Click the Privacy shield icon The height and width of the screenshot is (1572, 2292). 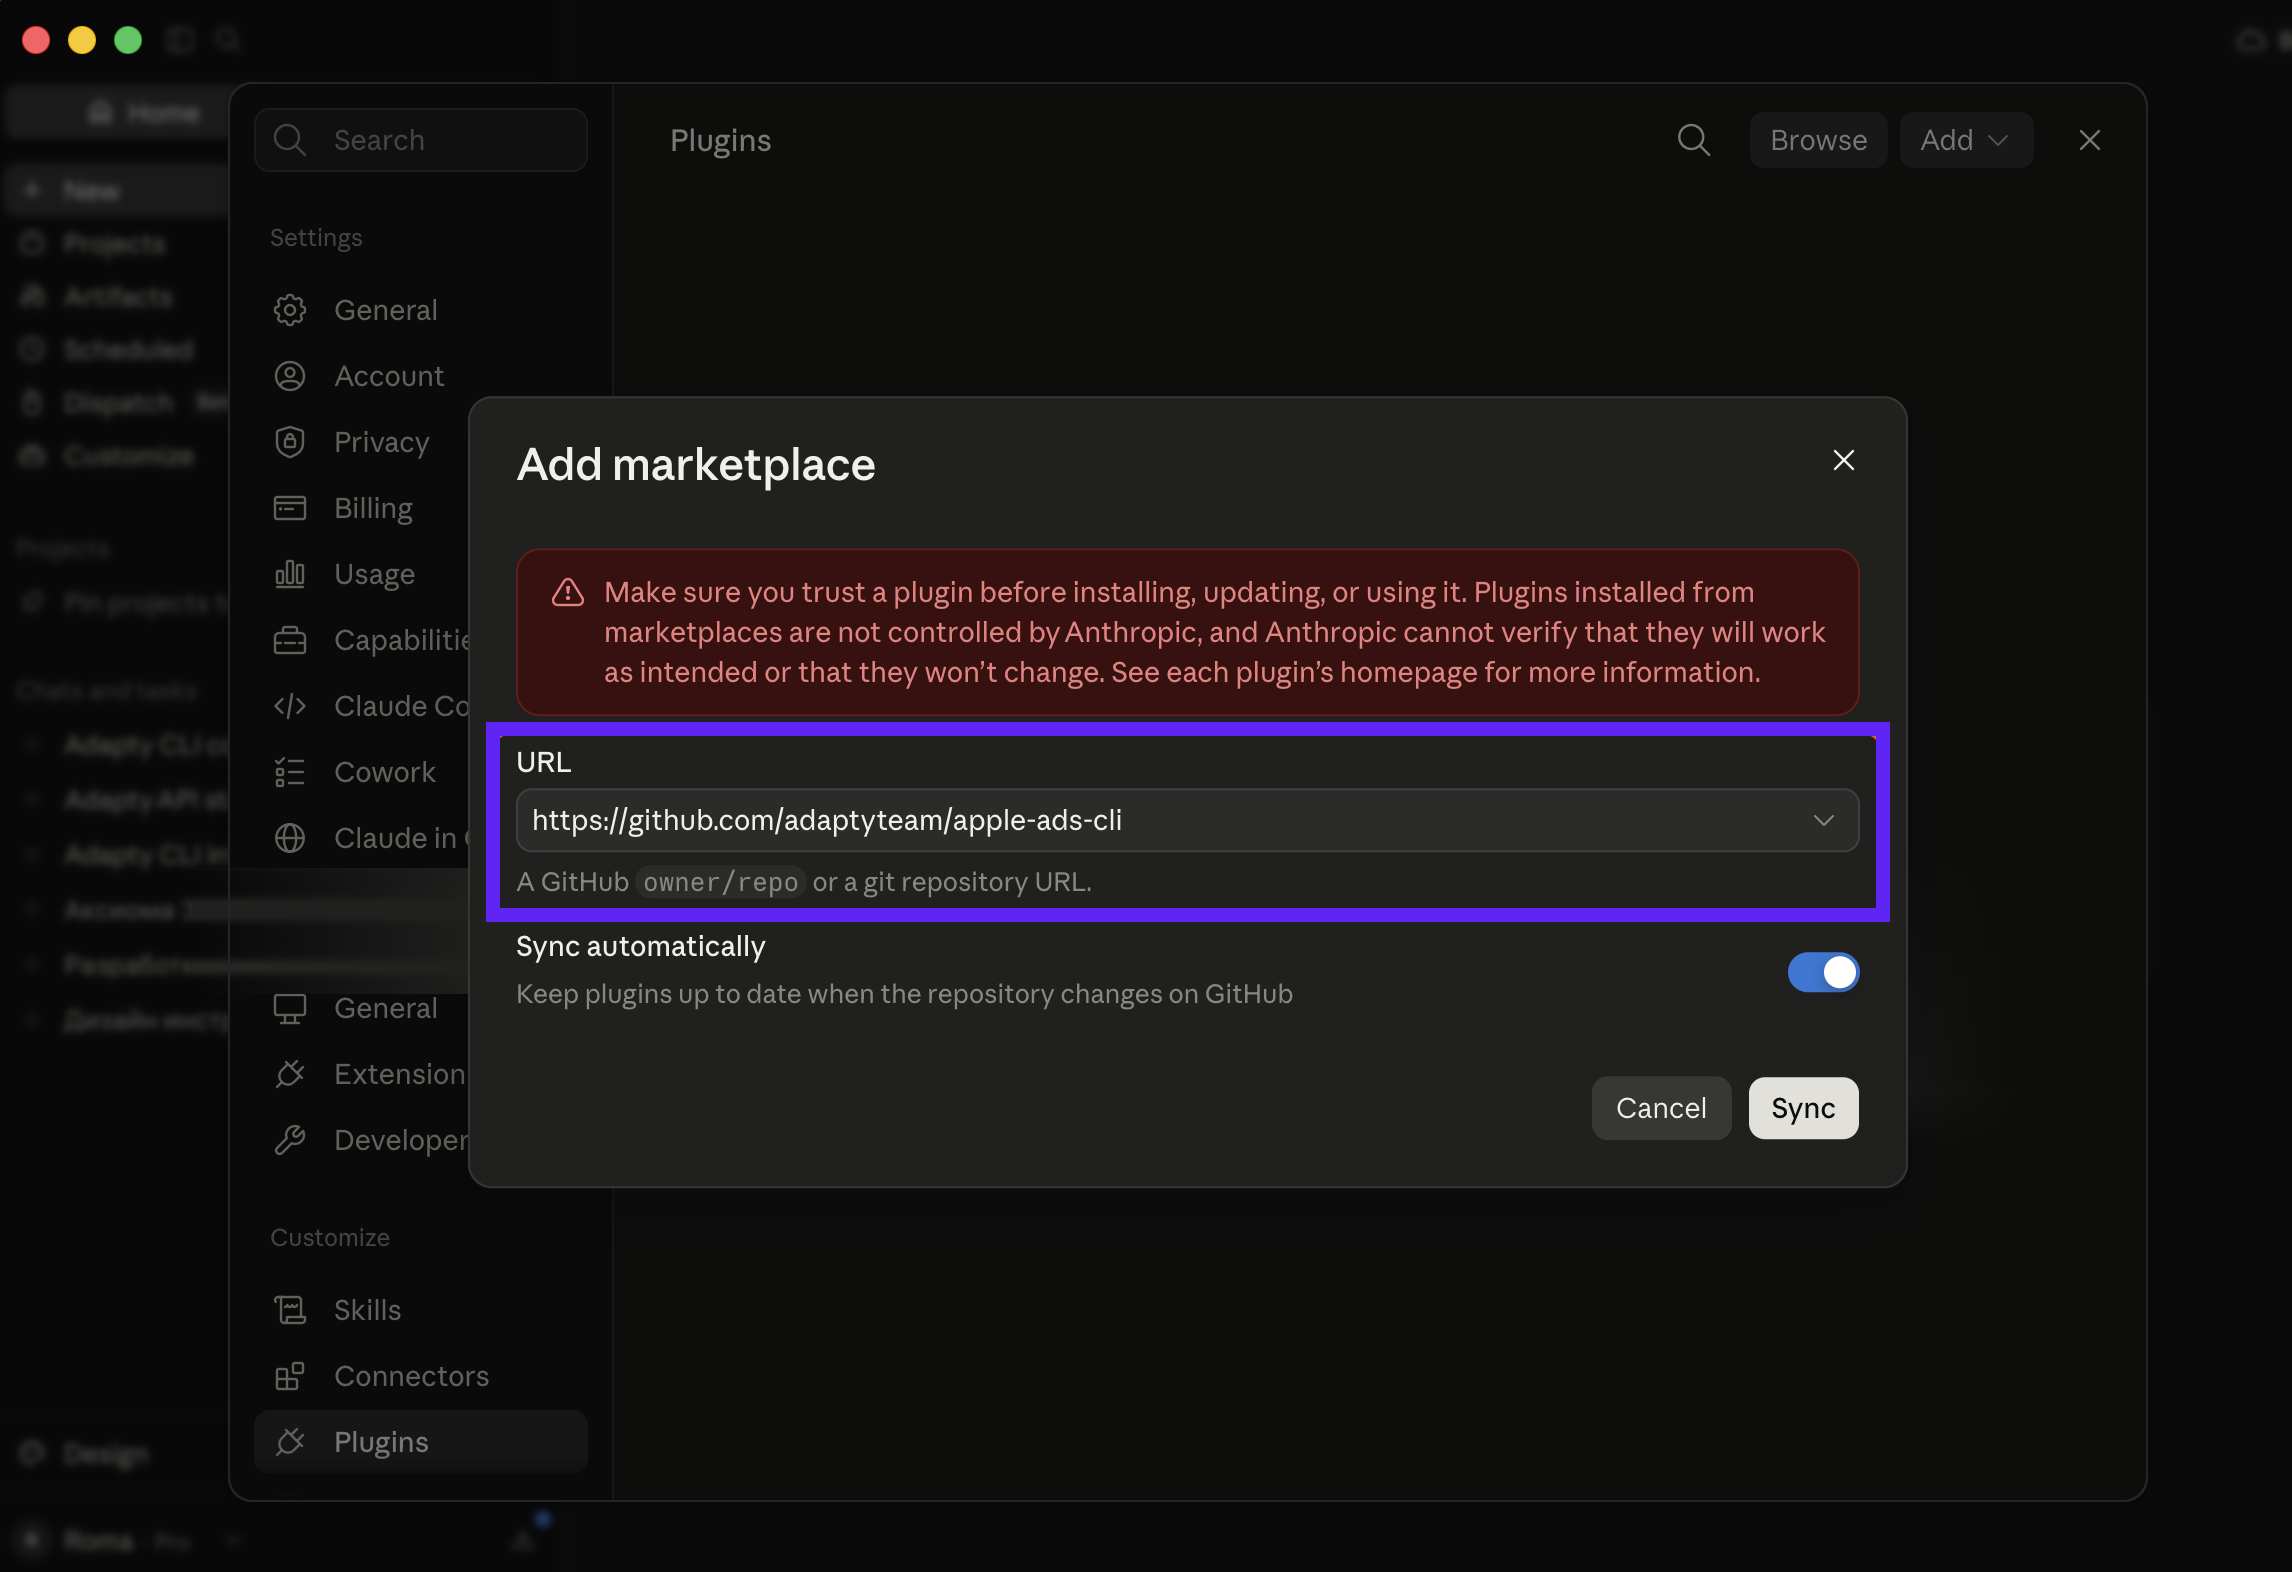(x=290, y=442)
